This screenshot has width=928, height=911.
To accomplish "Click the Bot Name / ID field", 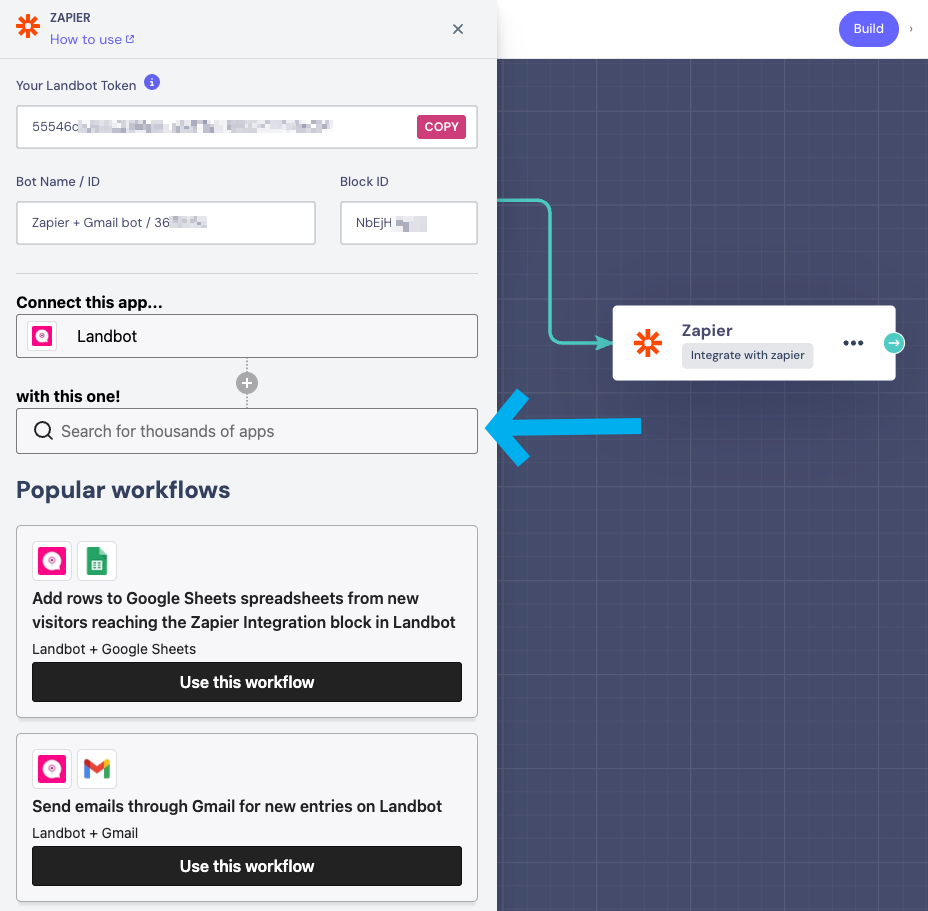I will coord(166,223).
